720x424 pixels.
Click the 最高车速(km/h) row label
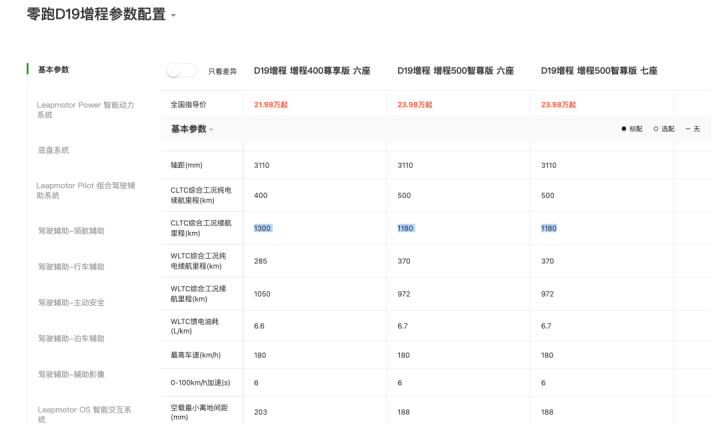tap(196, 355)
